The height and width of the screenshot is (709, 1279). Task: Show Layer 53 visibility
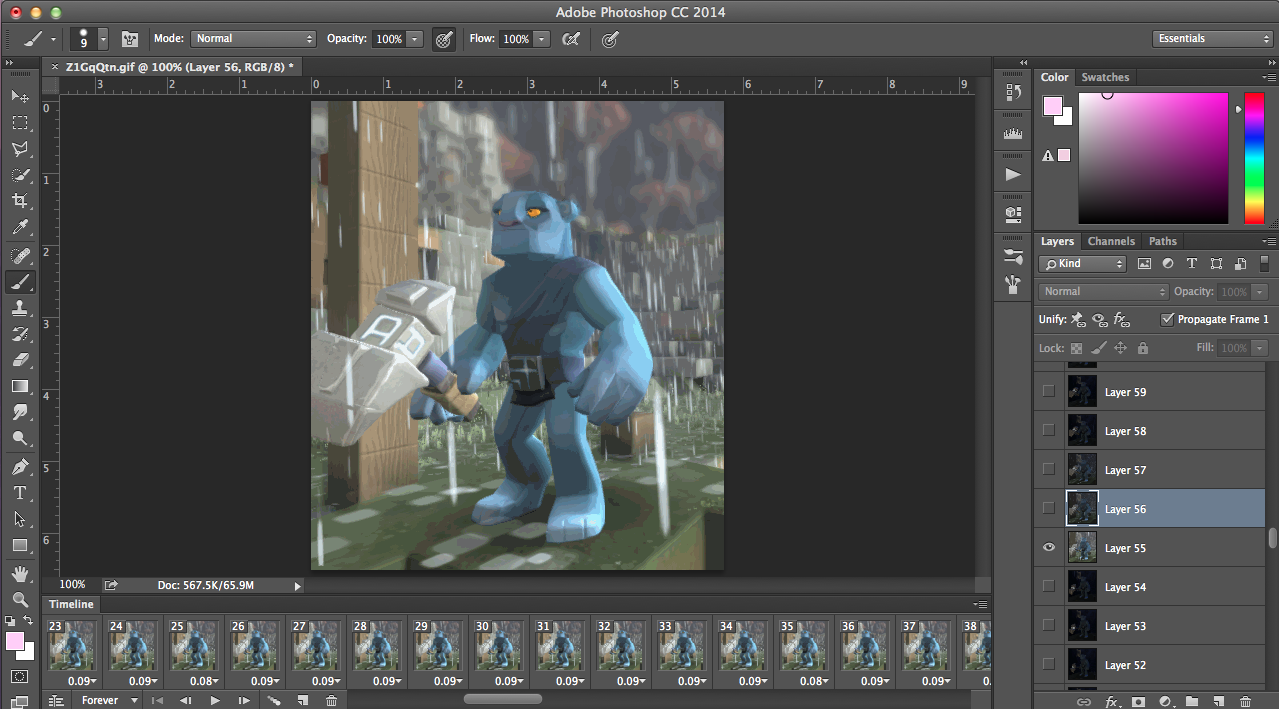point(1049,625)
